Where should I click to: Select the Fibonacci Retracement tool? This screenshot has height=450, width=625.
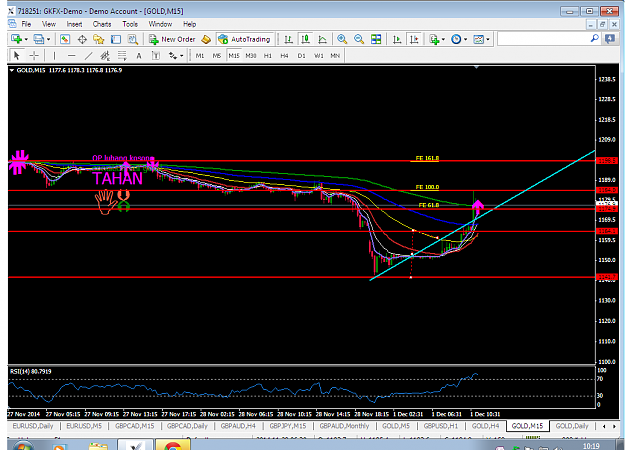pos(122,55)
